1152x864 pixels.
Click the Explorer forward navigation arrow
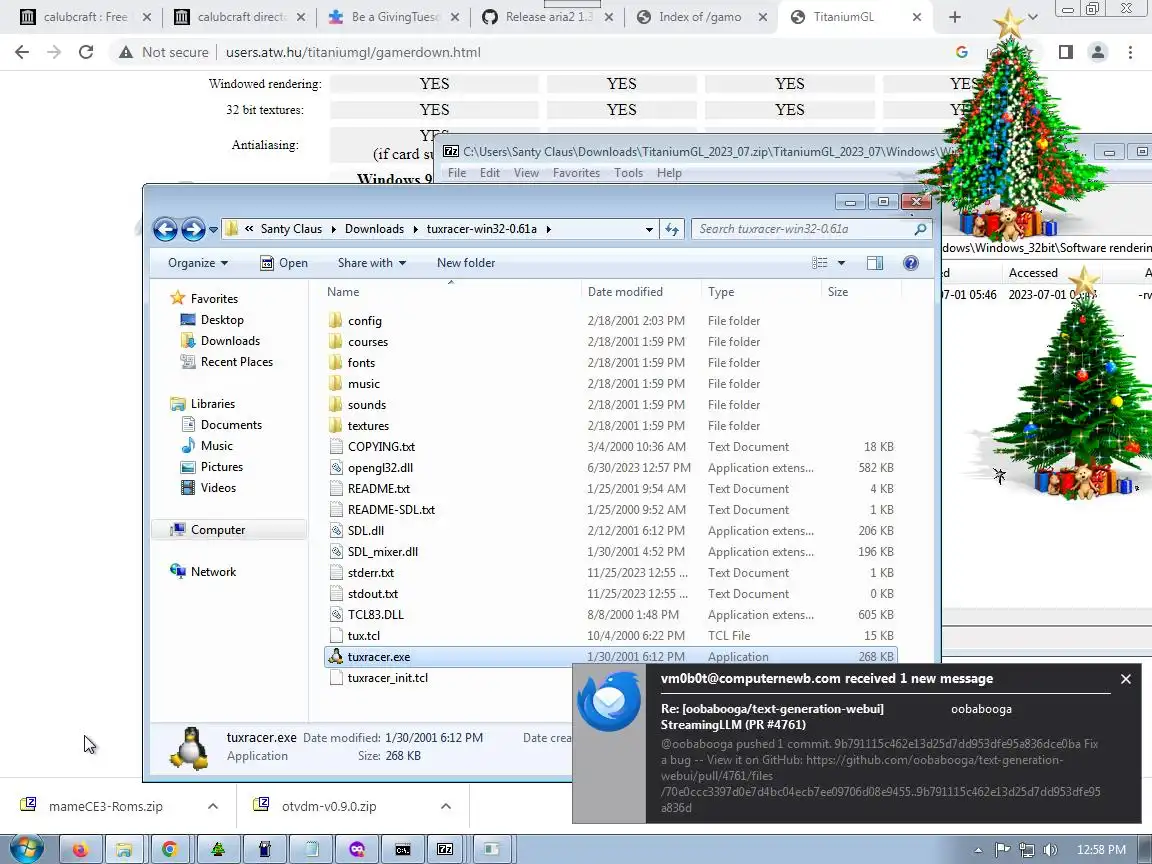pos(193,229)
